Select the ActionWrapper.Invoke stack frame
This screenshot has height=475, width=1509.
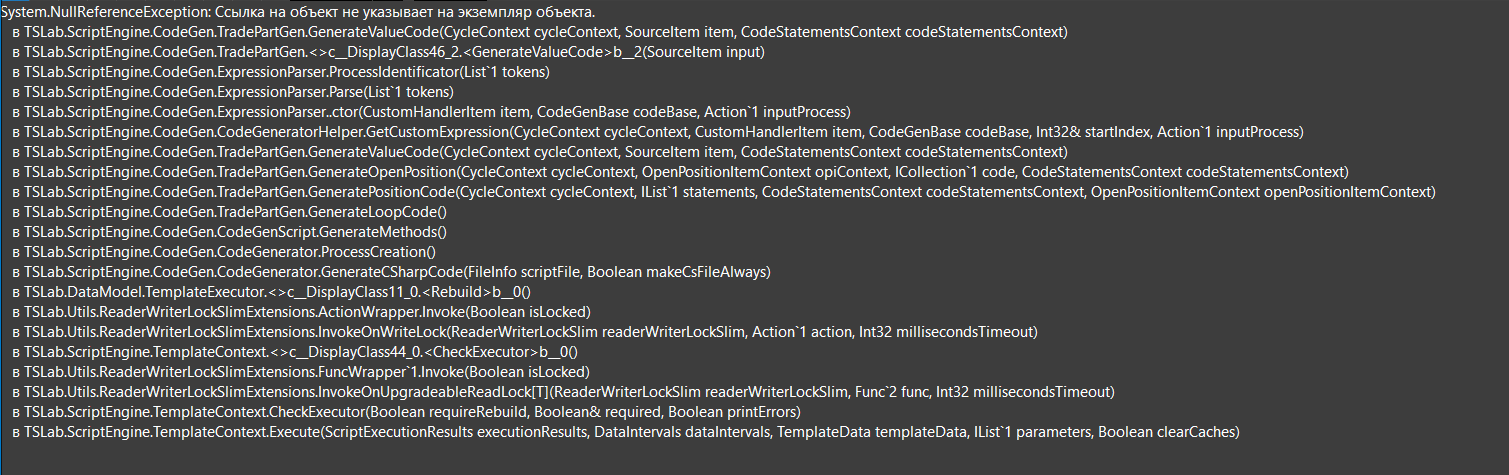coord(301,312)
